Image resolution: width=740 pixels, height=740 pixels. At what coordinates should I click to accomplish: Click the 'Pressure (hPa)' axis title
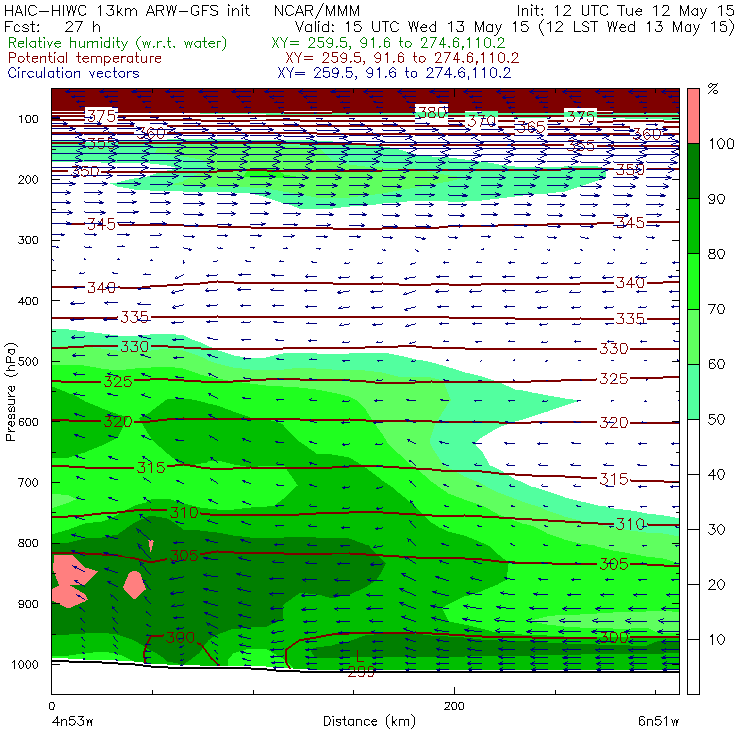[10, 392]
